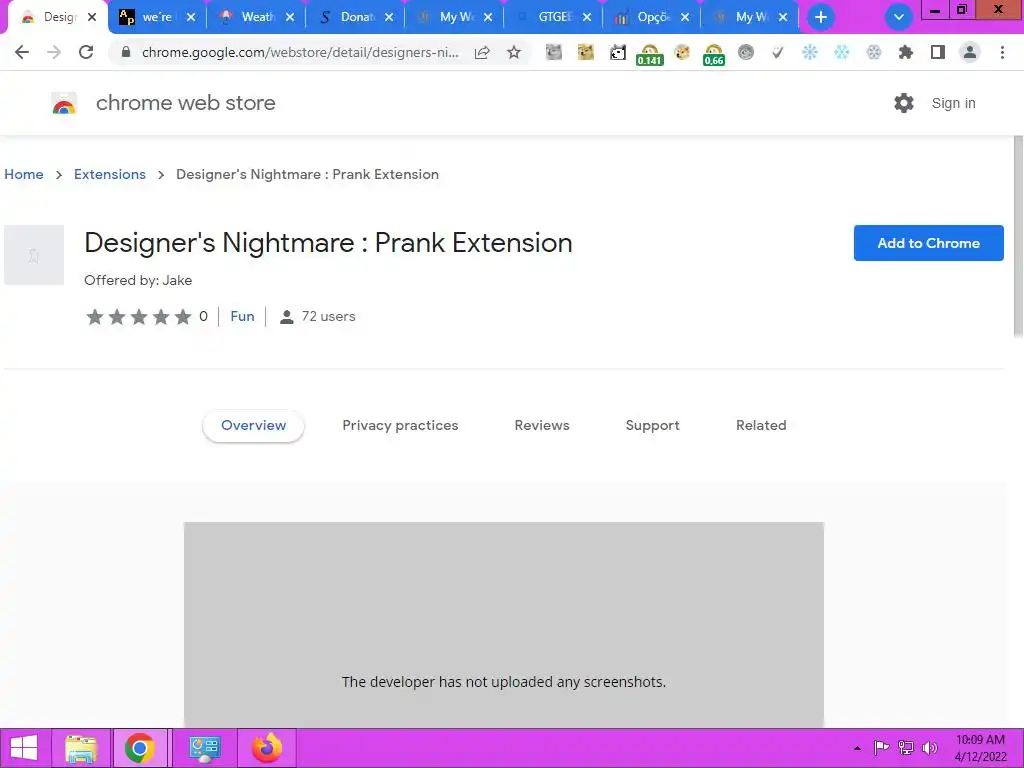Open web store settings gear
The height and width of the screenshot is (768, 1024).
point(904,103)
